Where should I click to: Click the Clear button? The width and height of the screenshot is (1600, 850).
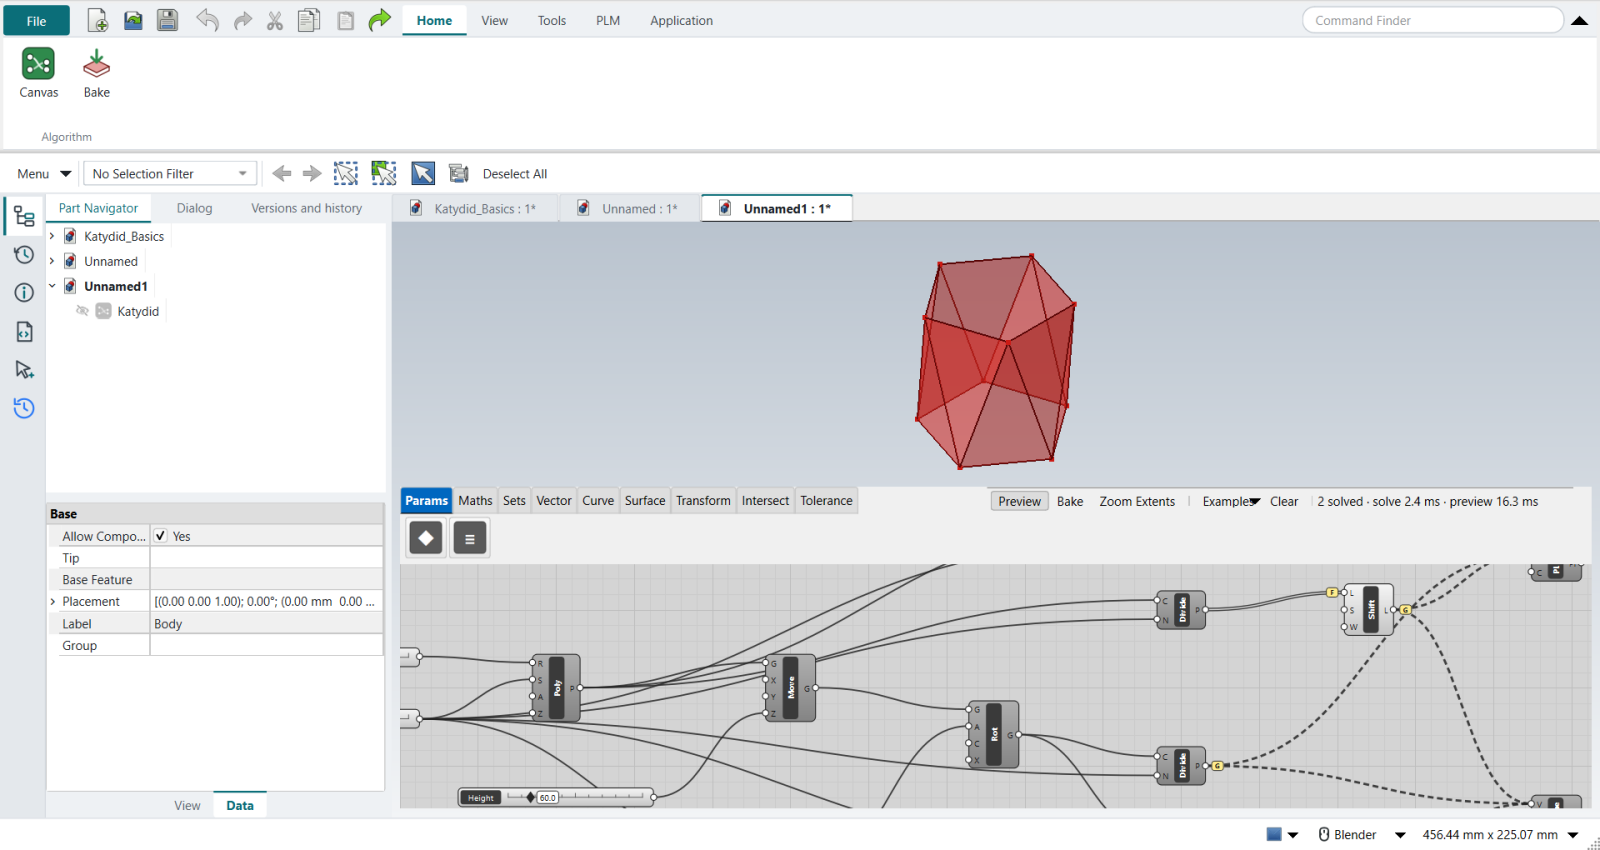tap(1284, 501)
